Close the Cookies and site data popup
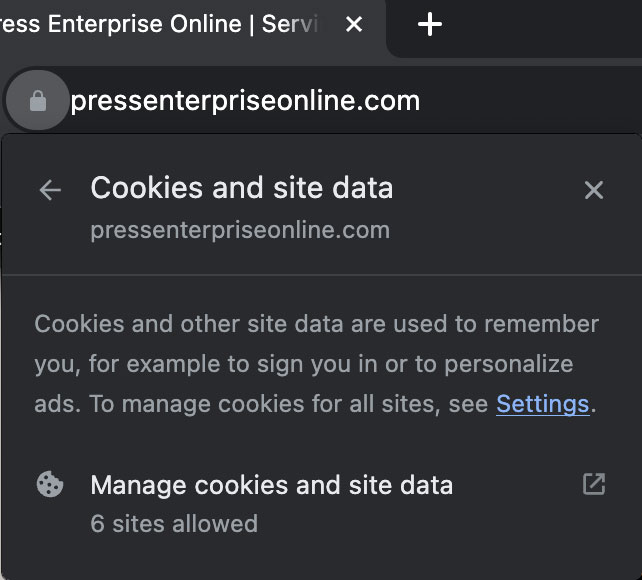 594,190
